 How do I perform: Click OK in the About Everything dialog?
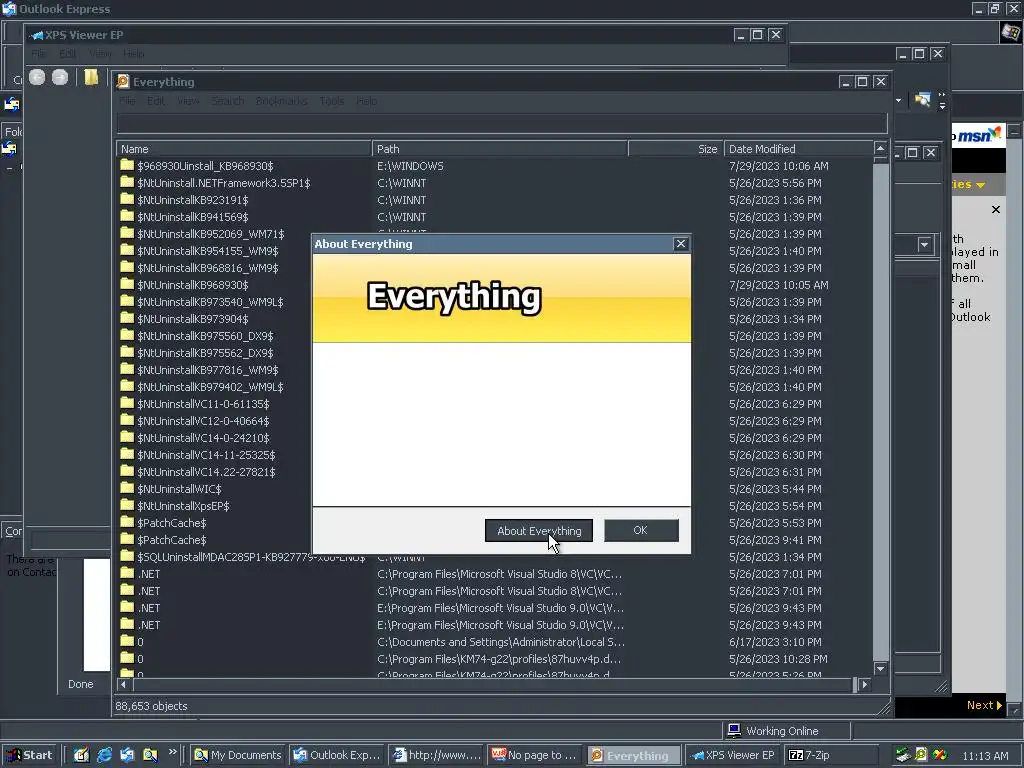coord(641,530)
